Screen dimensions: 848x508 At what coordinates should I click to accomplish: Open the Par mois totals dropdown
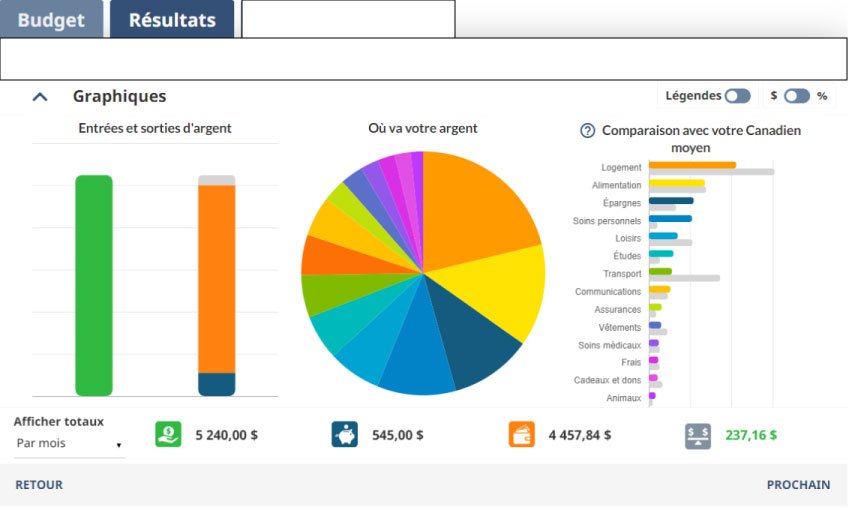click(68, 443)
